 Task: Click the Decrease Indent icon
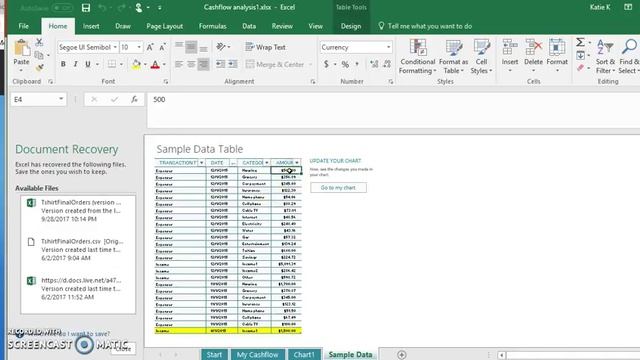[220, 64]
